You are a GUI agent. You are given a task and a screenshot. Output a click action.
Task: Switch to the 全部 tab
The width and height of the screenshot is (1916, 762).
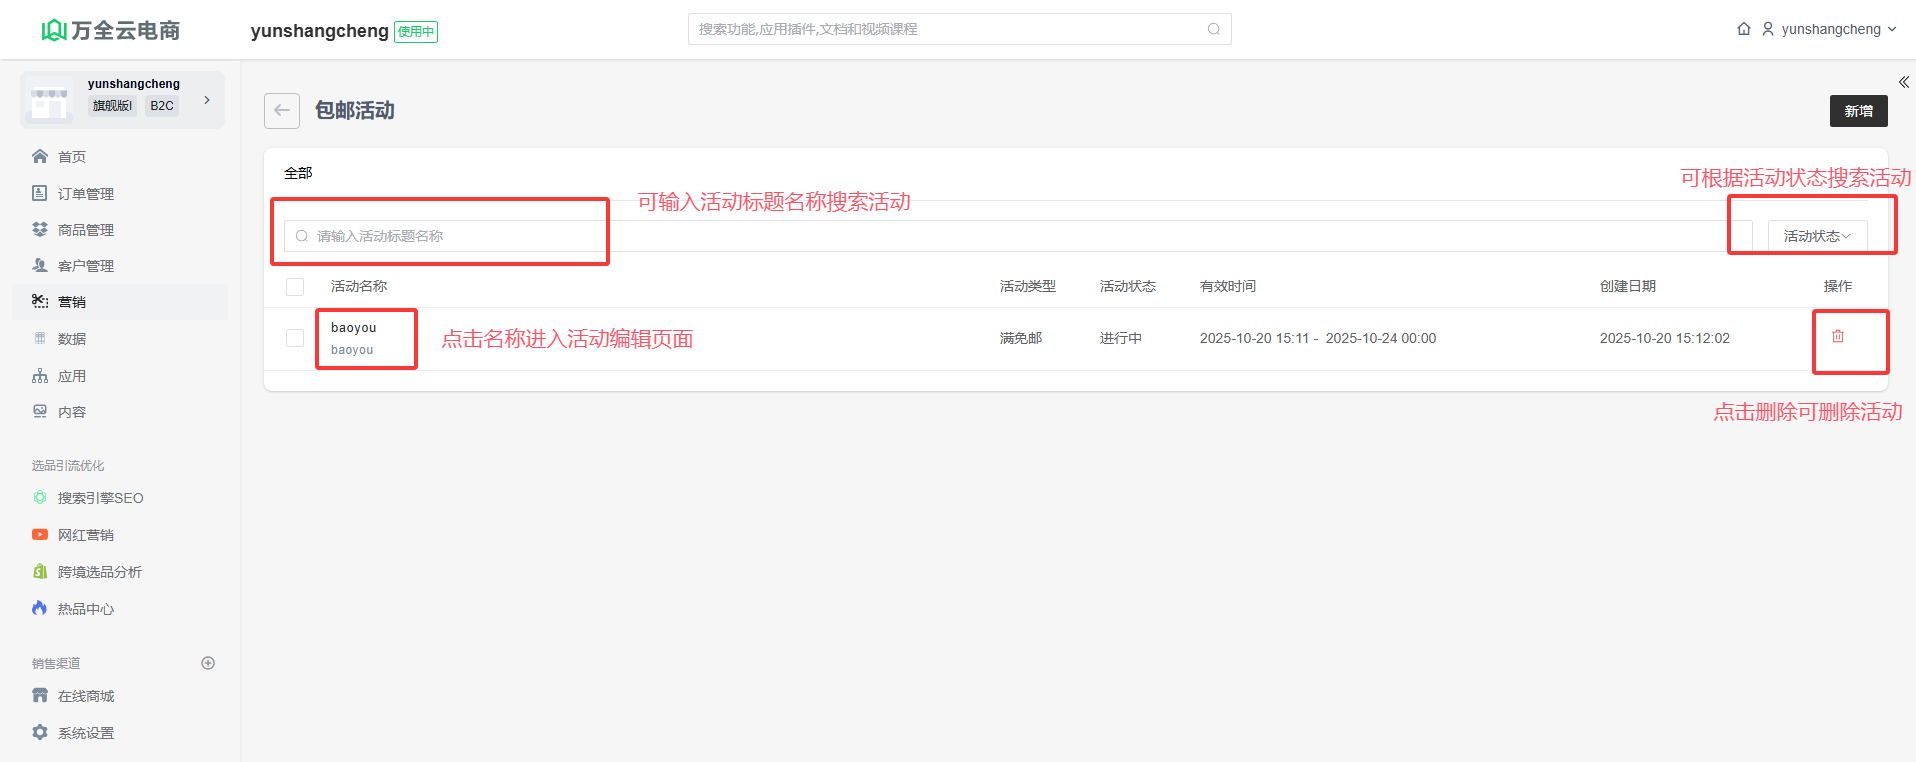(x=298, y=173)
